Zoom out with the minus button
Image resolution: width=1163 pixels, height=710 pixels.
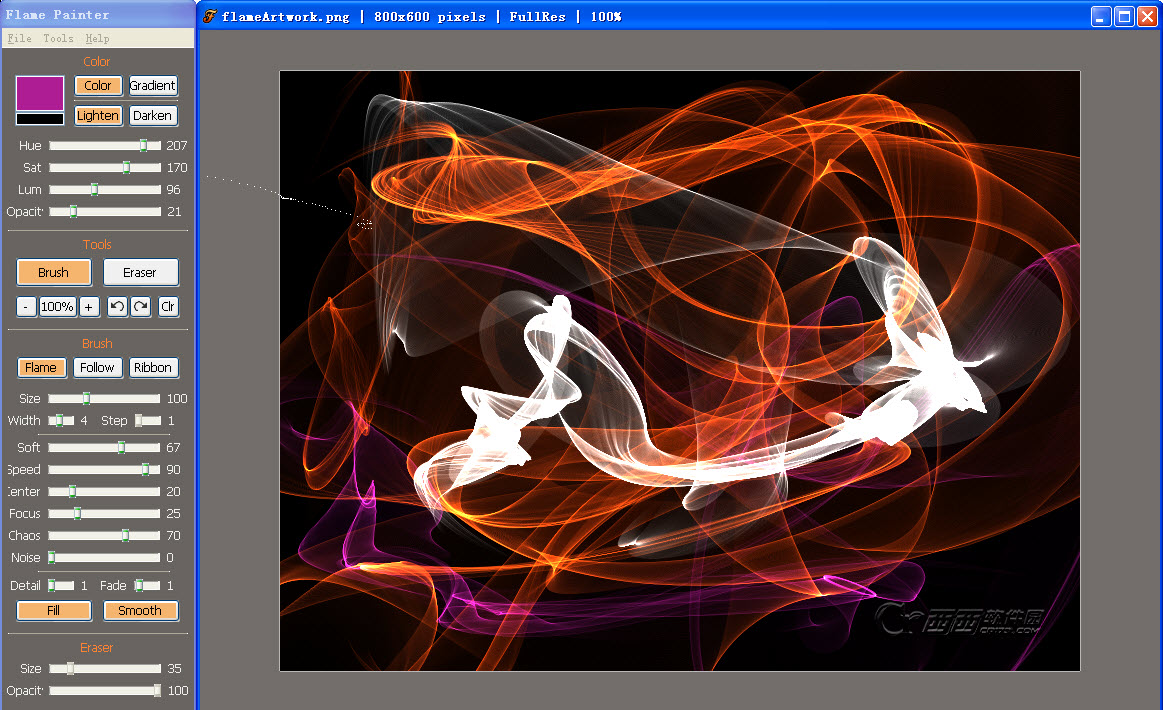(x=26, y=307)
